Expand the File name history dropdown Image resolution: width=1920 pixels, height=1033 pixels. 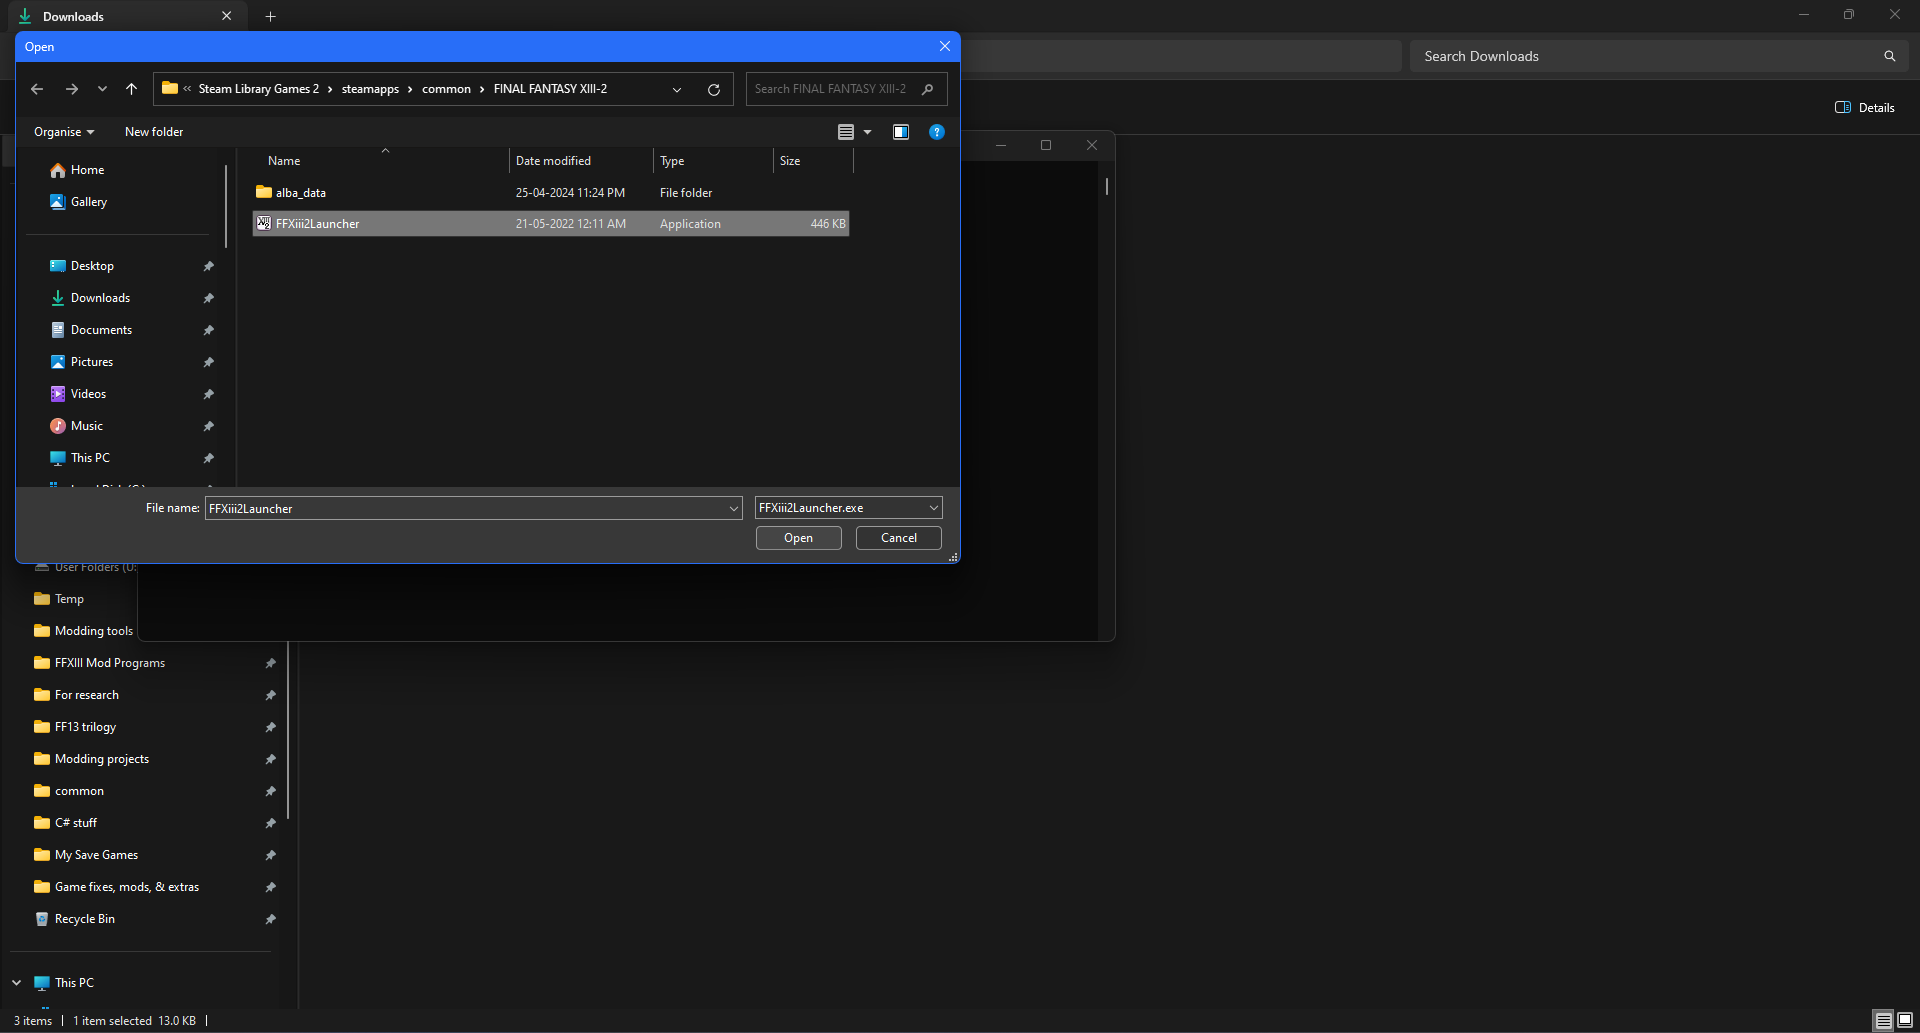734,508
